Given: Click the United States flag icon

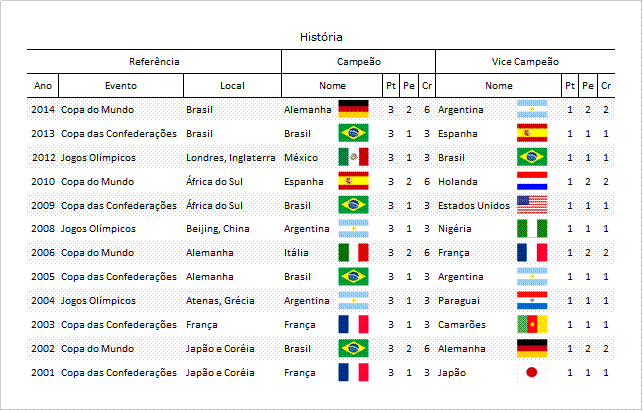Looking at the screenshot, I should (x=532, y=205).
